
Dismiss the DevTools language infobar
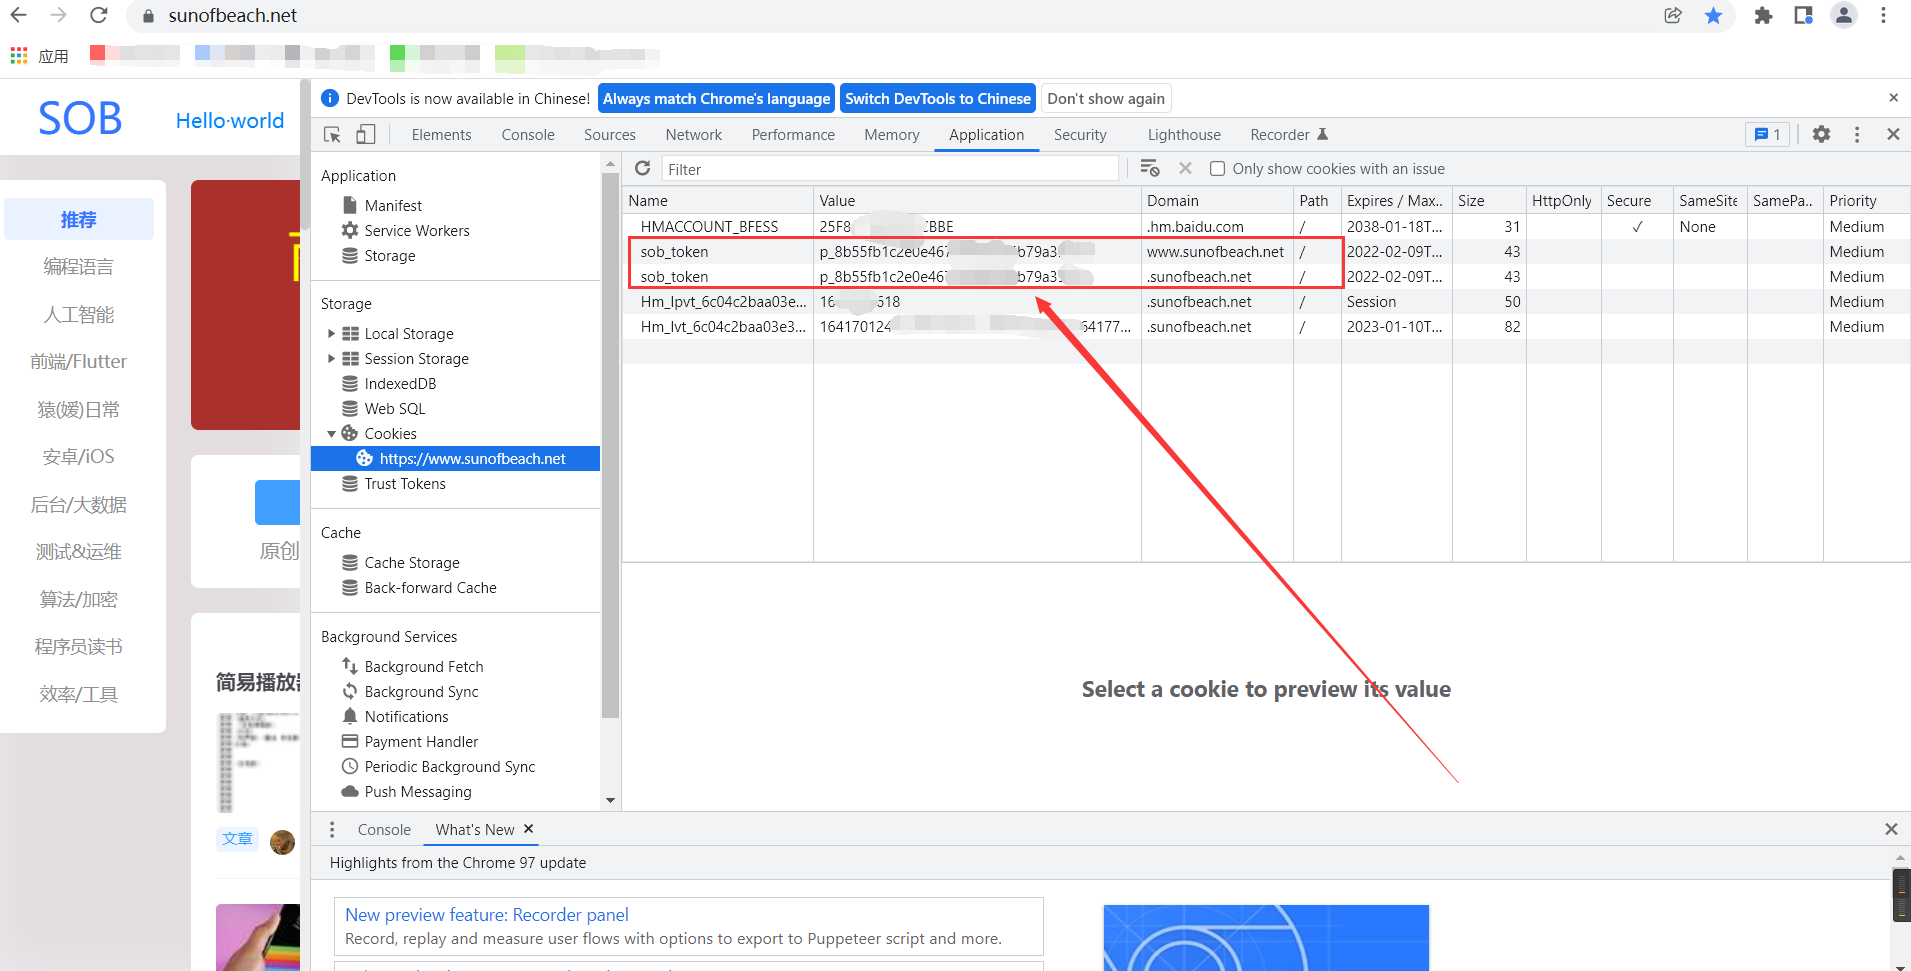point(1893,98)
